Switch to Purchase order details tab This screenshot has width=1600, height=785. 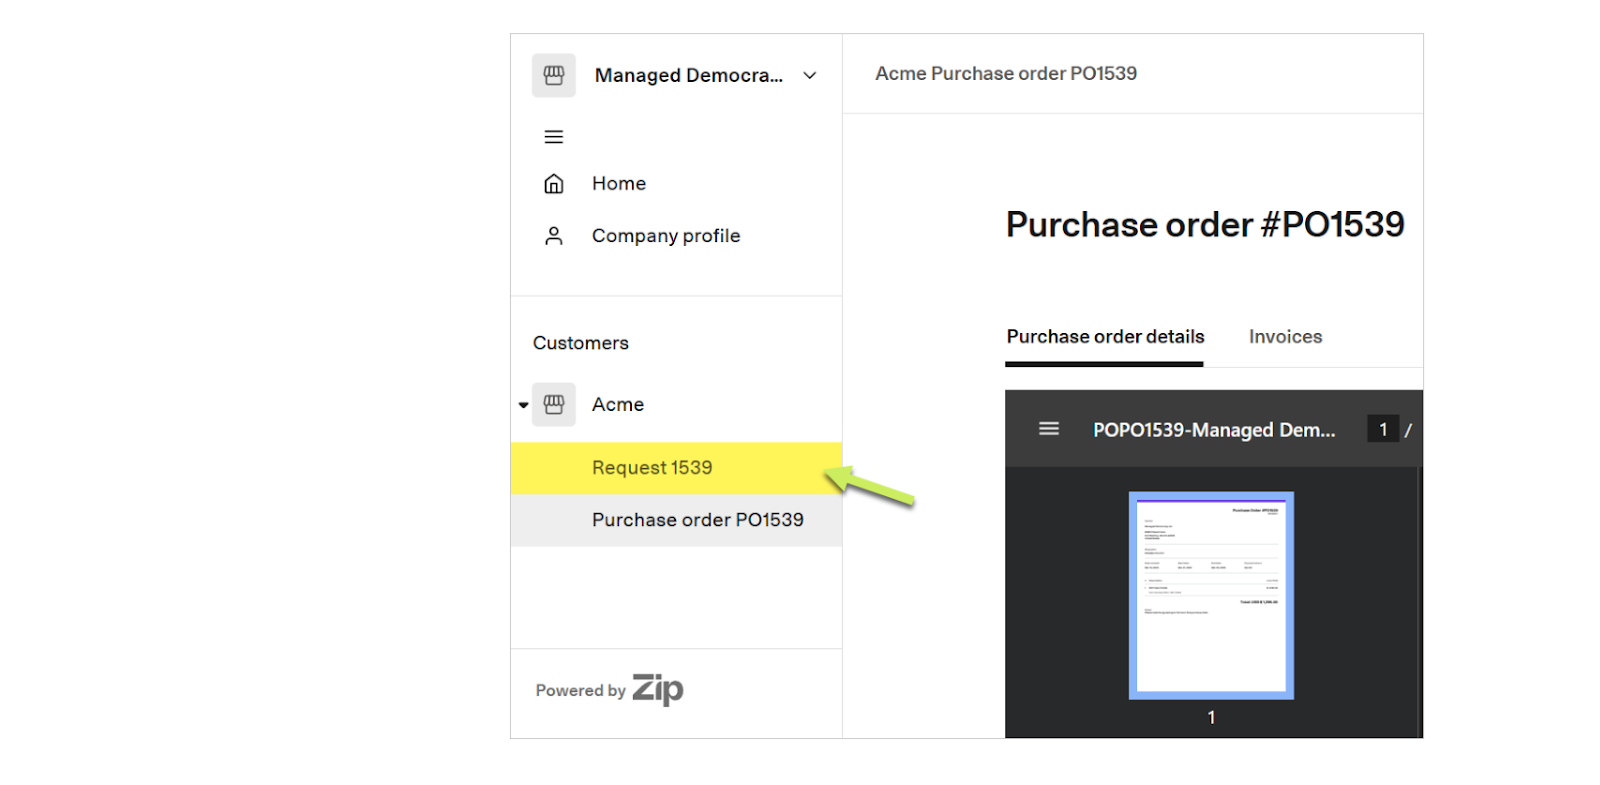click(1105, 337)
